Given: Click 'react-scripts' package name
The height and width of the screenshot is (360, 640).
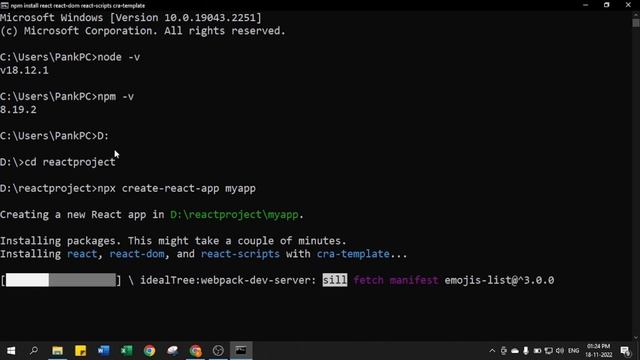Looking at the screenshot, I should click(x=240, y=254).
